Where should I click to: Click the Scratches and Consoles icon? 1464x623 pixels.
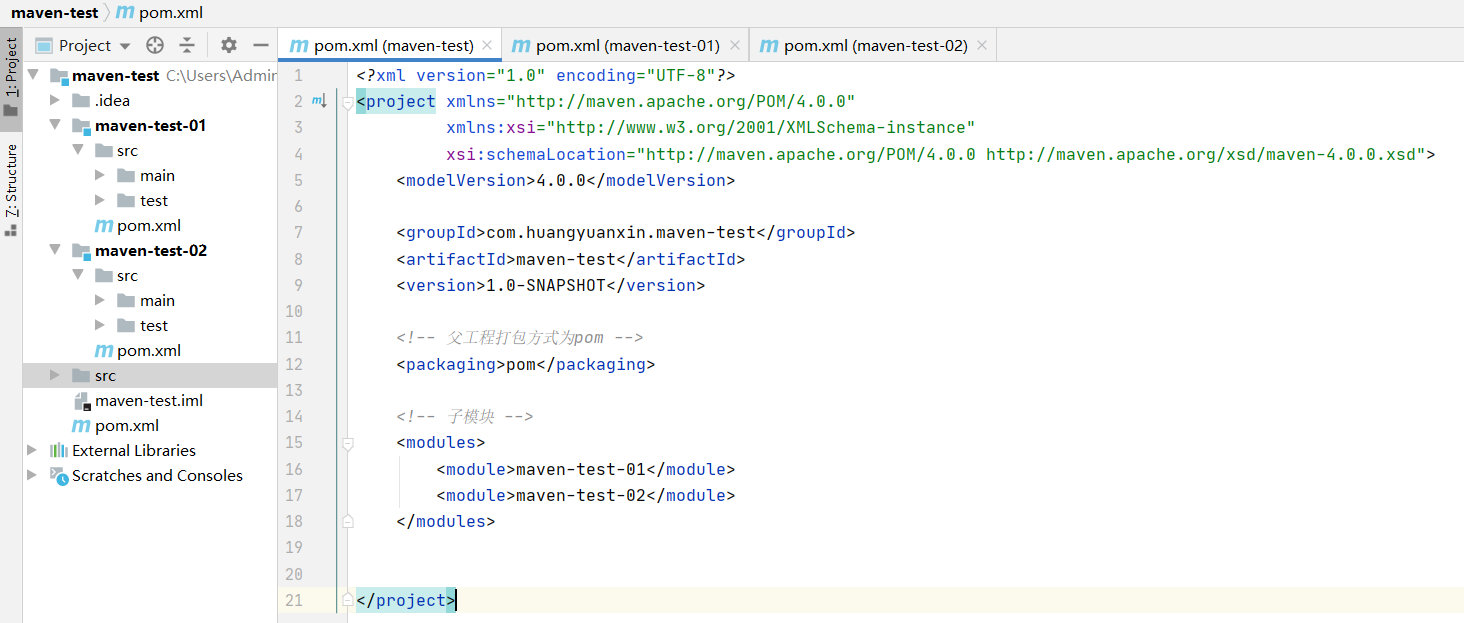[58, 475]
